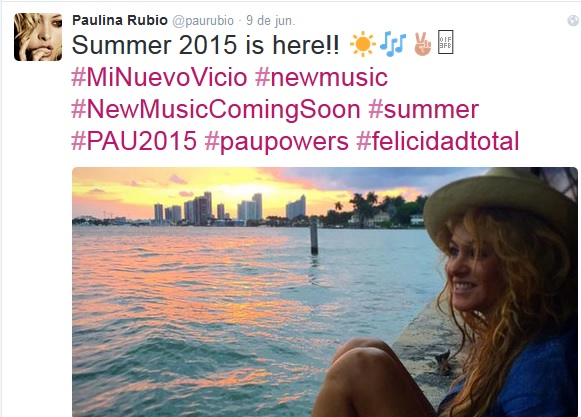Viewport: 581px width, 417px height.
Task: Click the unknown-character box emoji
Action: pos(445,42)
